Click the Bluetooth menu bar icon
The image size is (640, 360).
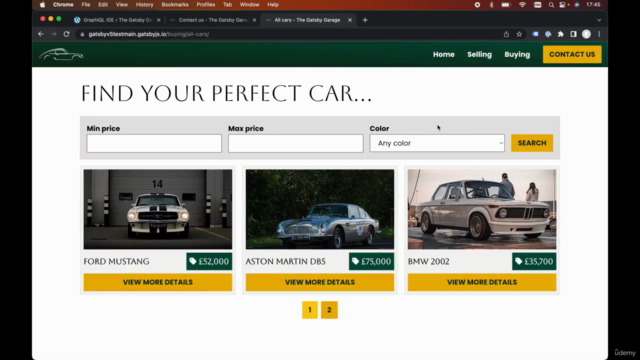coord(491,5)
